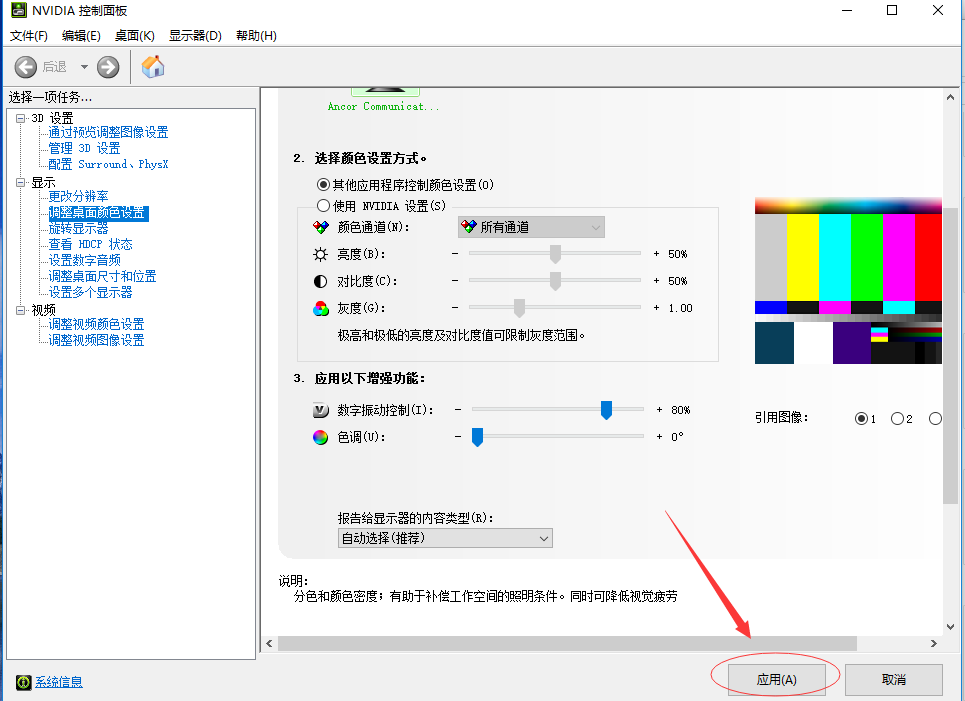Image resolution: width=965 pixels, height=701 pixels.
Task: Click the Forward arrow icon in toolbar
Action: click(108, 66)
